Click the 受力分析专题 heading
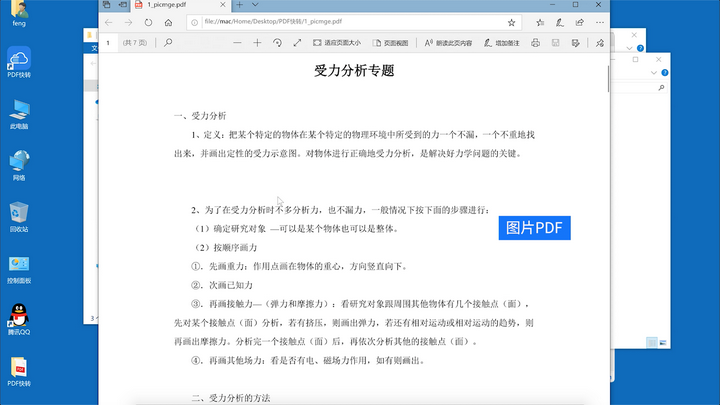The width and height of the screenshot is (720, 405). [x=354, y=71]
